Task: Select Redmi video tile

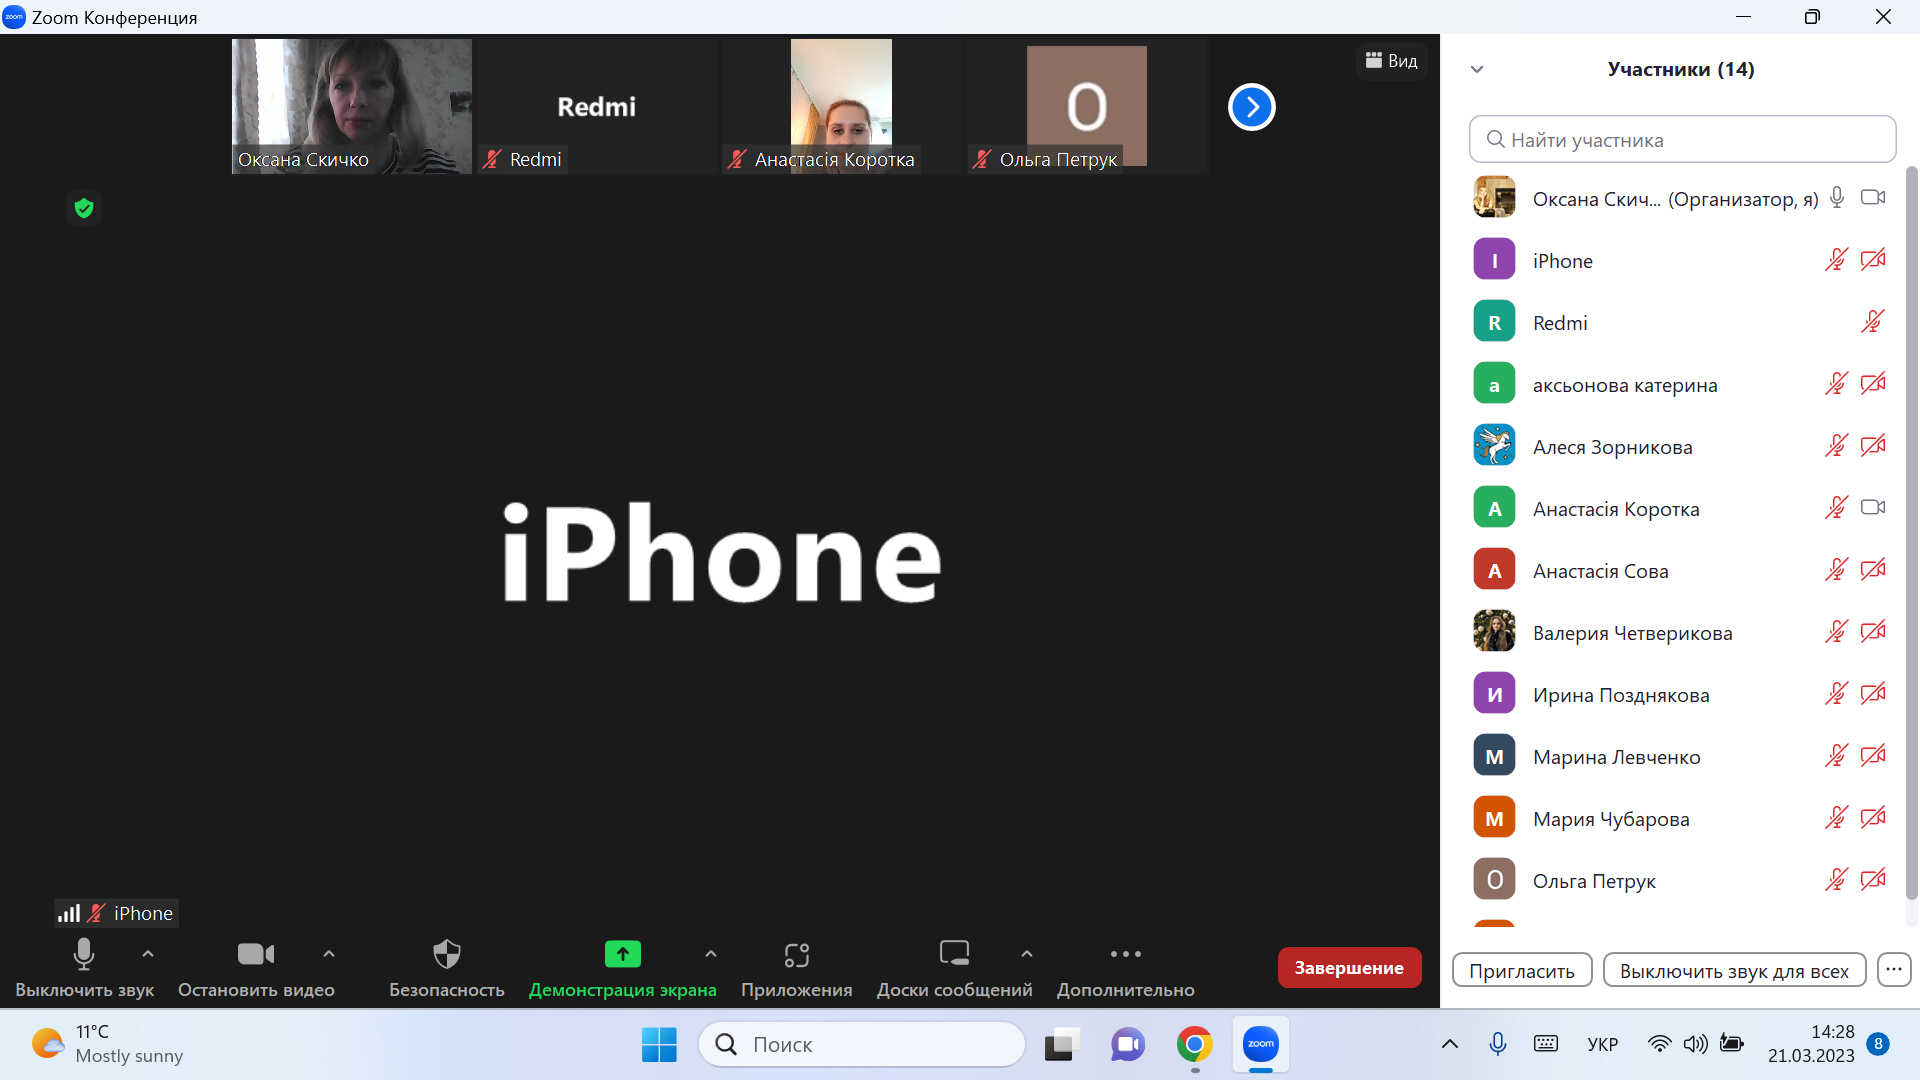Action: 597,106
